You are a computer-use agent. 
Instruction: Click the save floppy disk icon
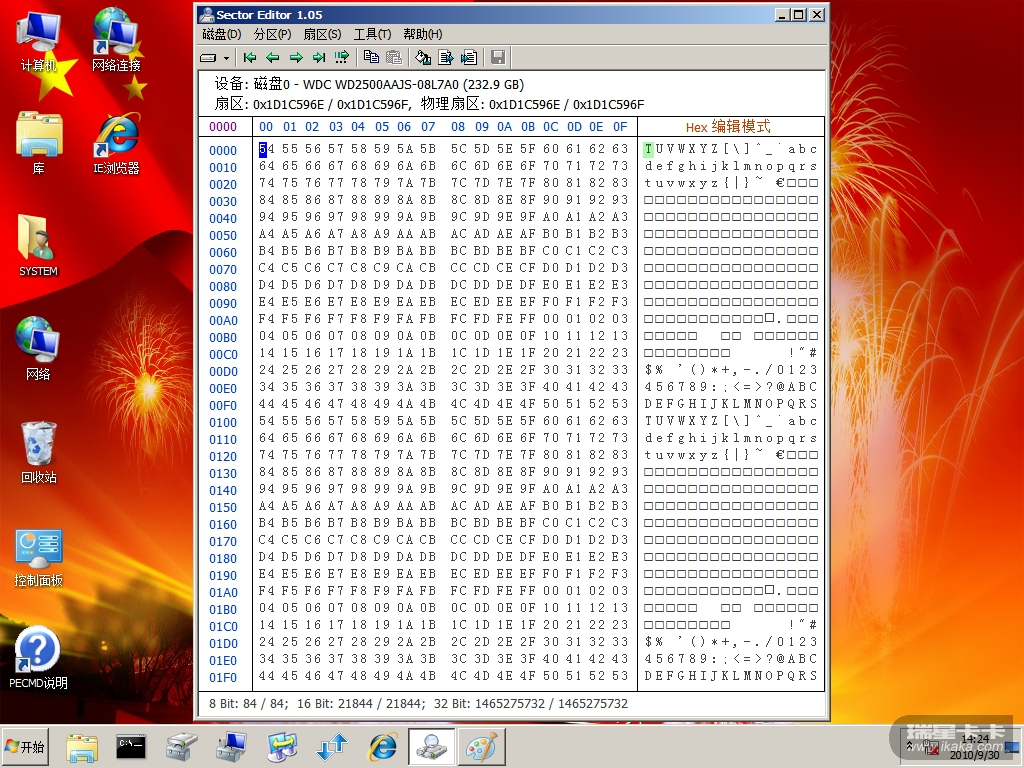click(497, 57)
